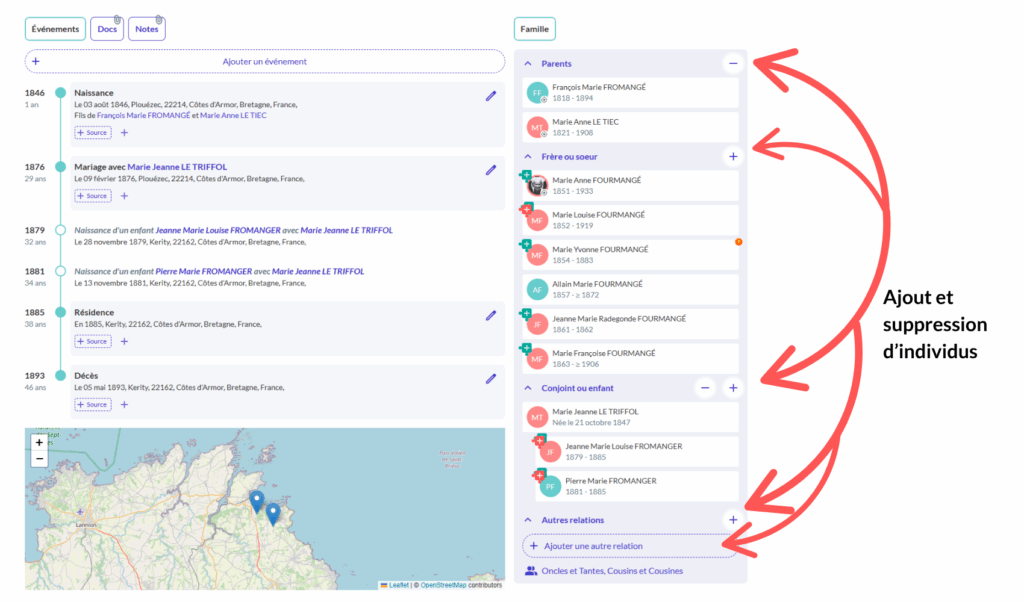This screenshot has height=602, width=1024.
Task: Add a person via Autres relations plus icon
Action: click(733, 520)
